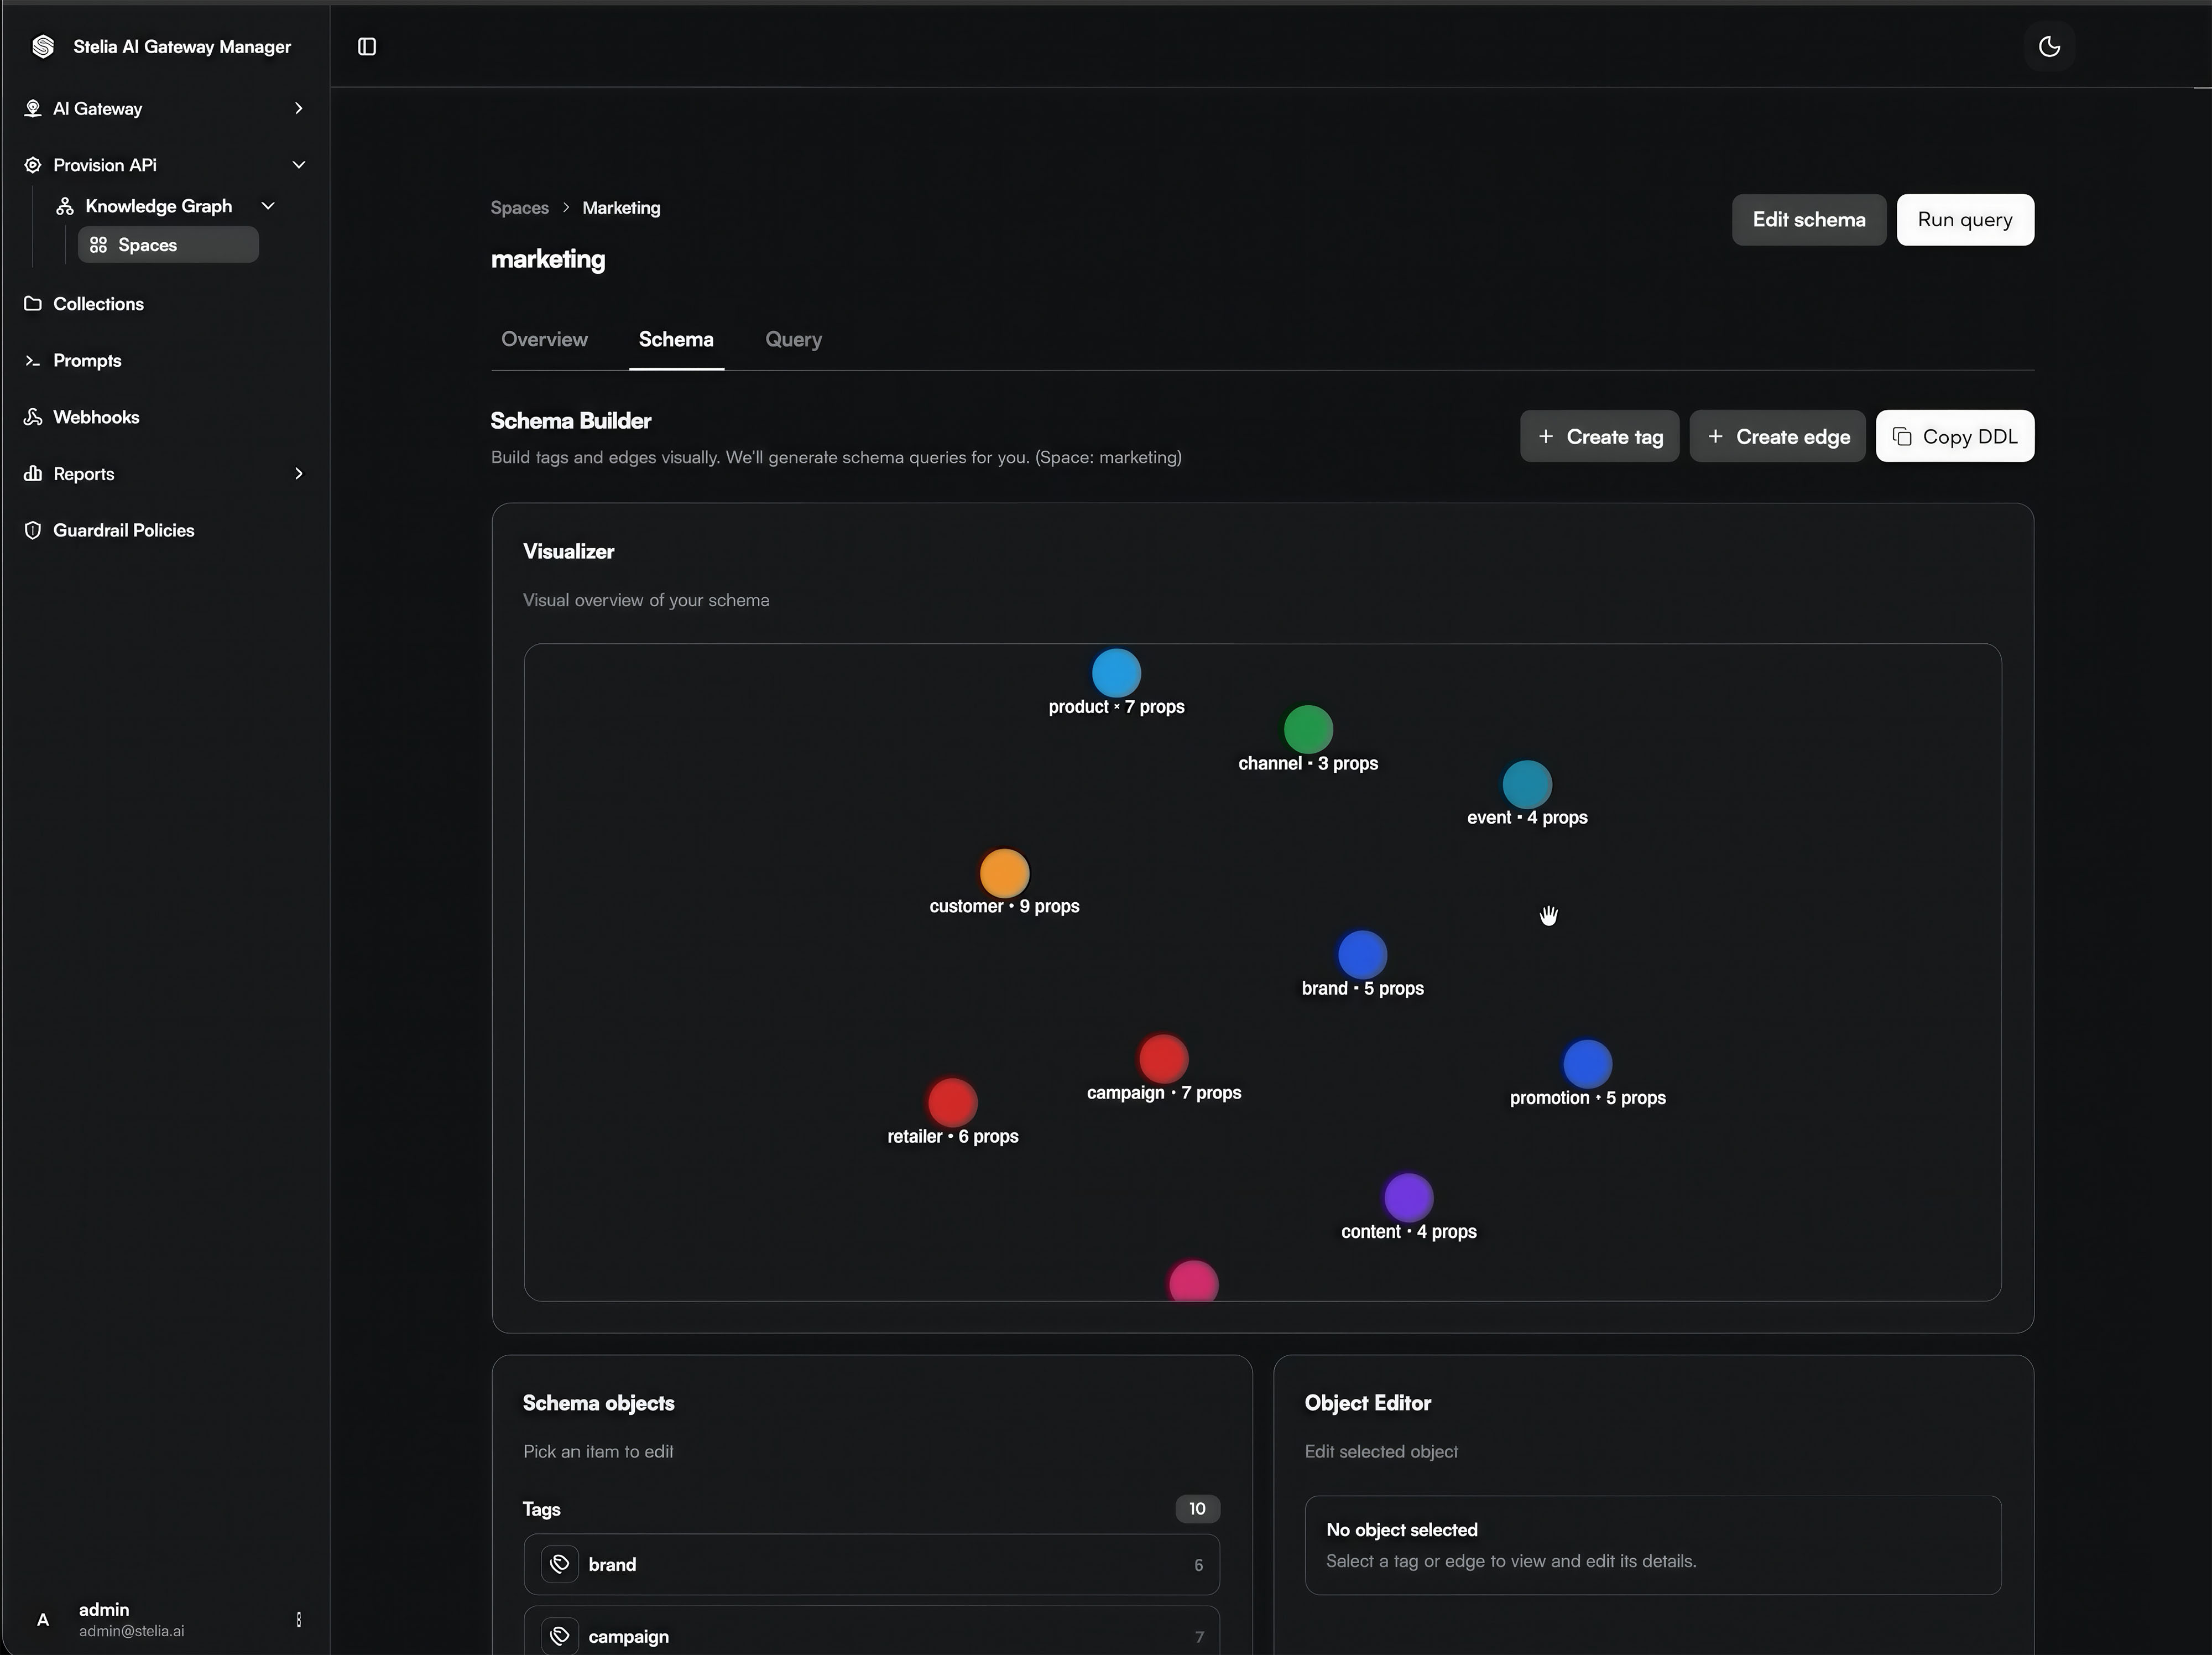Click the Webhooks icon

[x=33, y=417]
